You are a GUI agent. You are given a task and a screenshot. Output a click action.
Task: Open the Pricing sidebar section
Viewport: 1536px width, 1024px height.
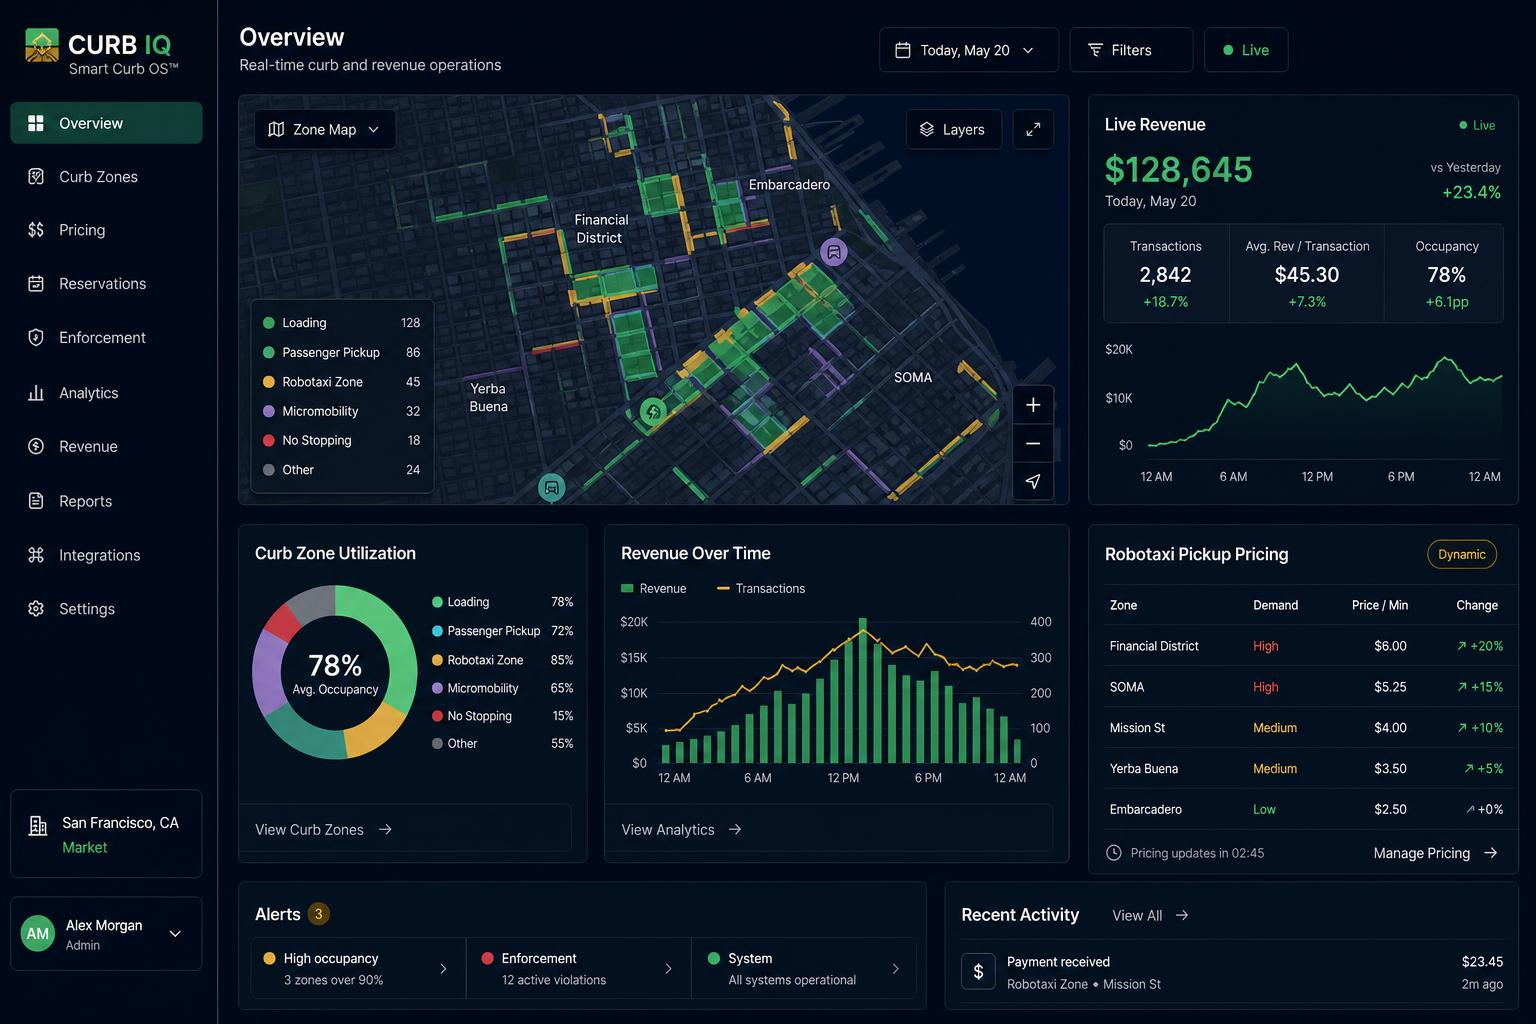point(106,230)
